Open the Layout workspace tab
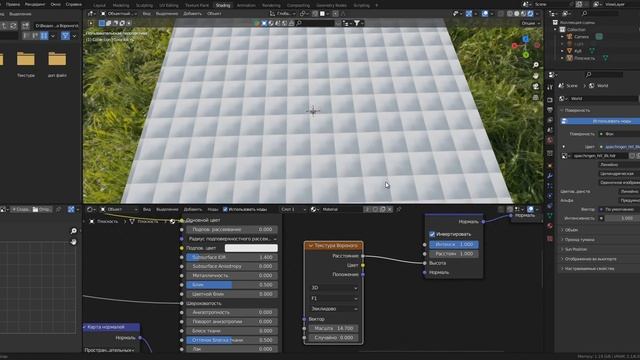640x360 pixels. [x=99, y=5]
